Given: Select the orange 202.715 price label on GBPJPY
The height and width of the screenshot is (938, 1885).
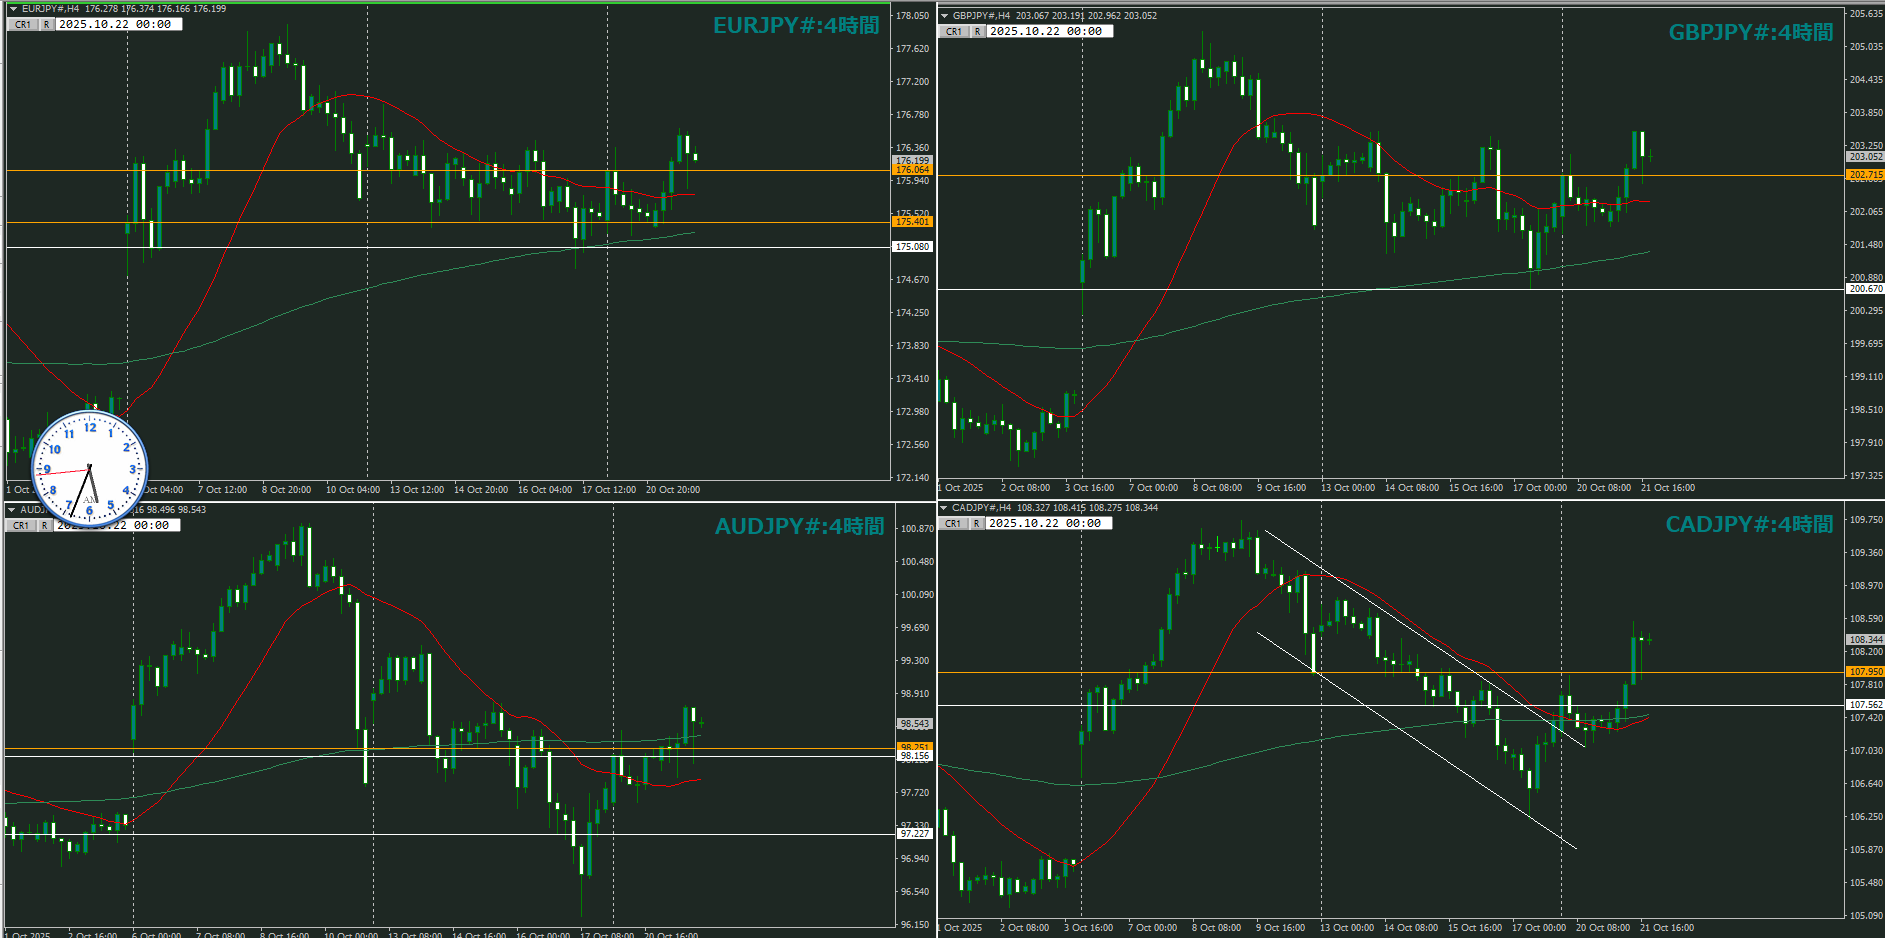Looking at the screenshot, I should point(1865,175).
